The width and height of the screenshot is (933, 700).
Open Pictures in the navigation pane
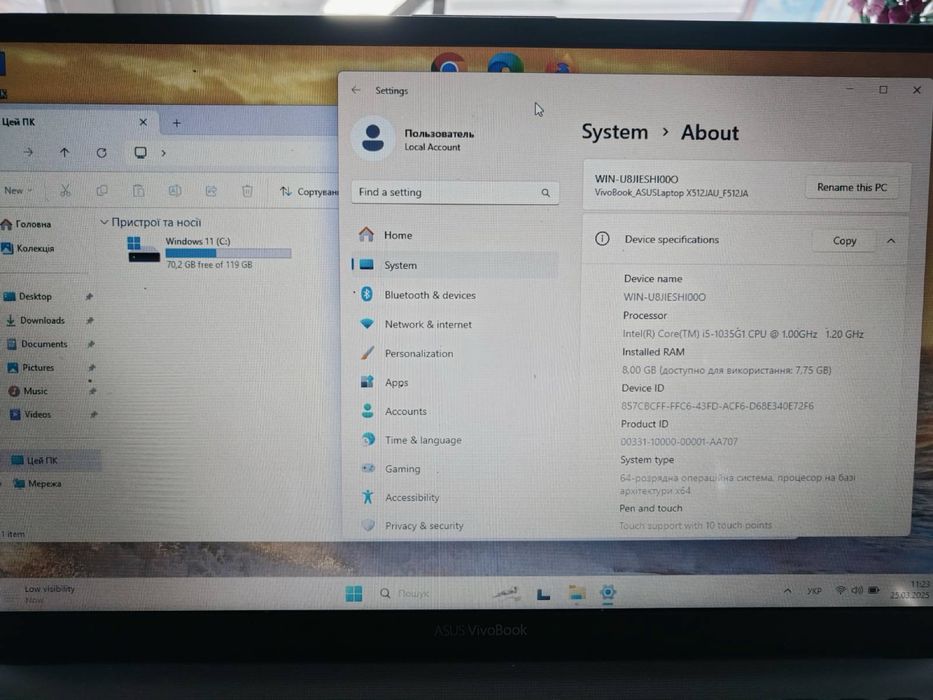pyautogui.click(x=31, y=368)
